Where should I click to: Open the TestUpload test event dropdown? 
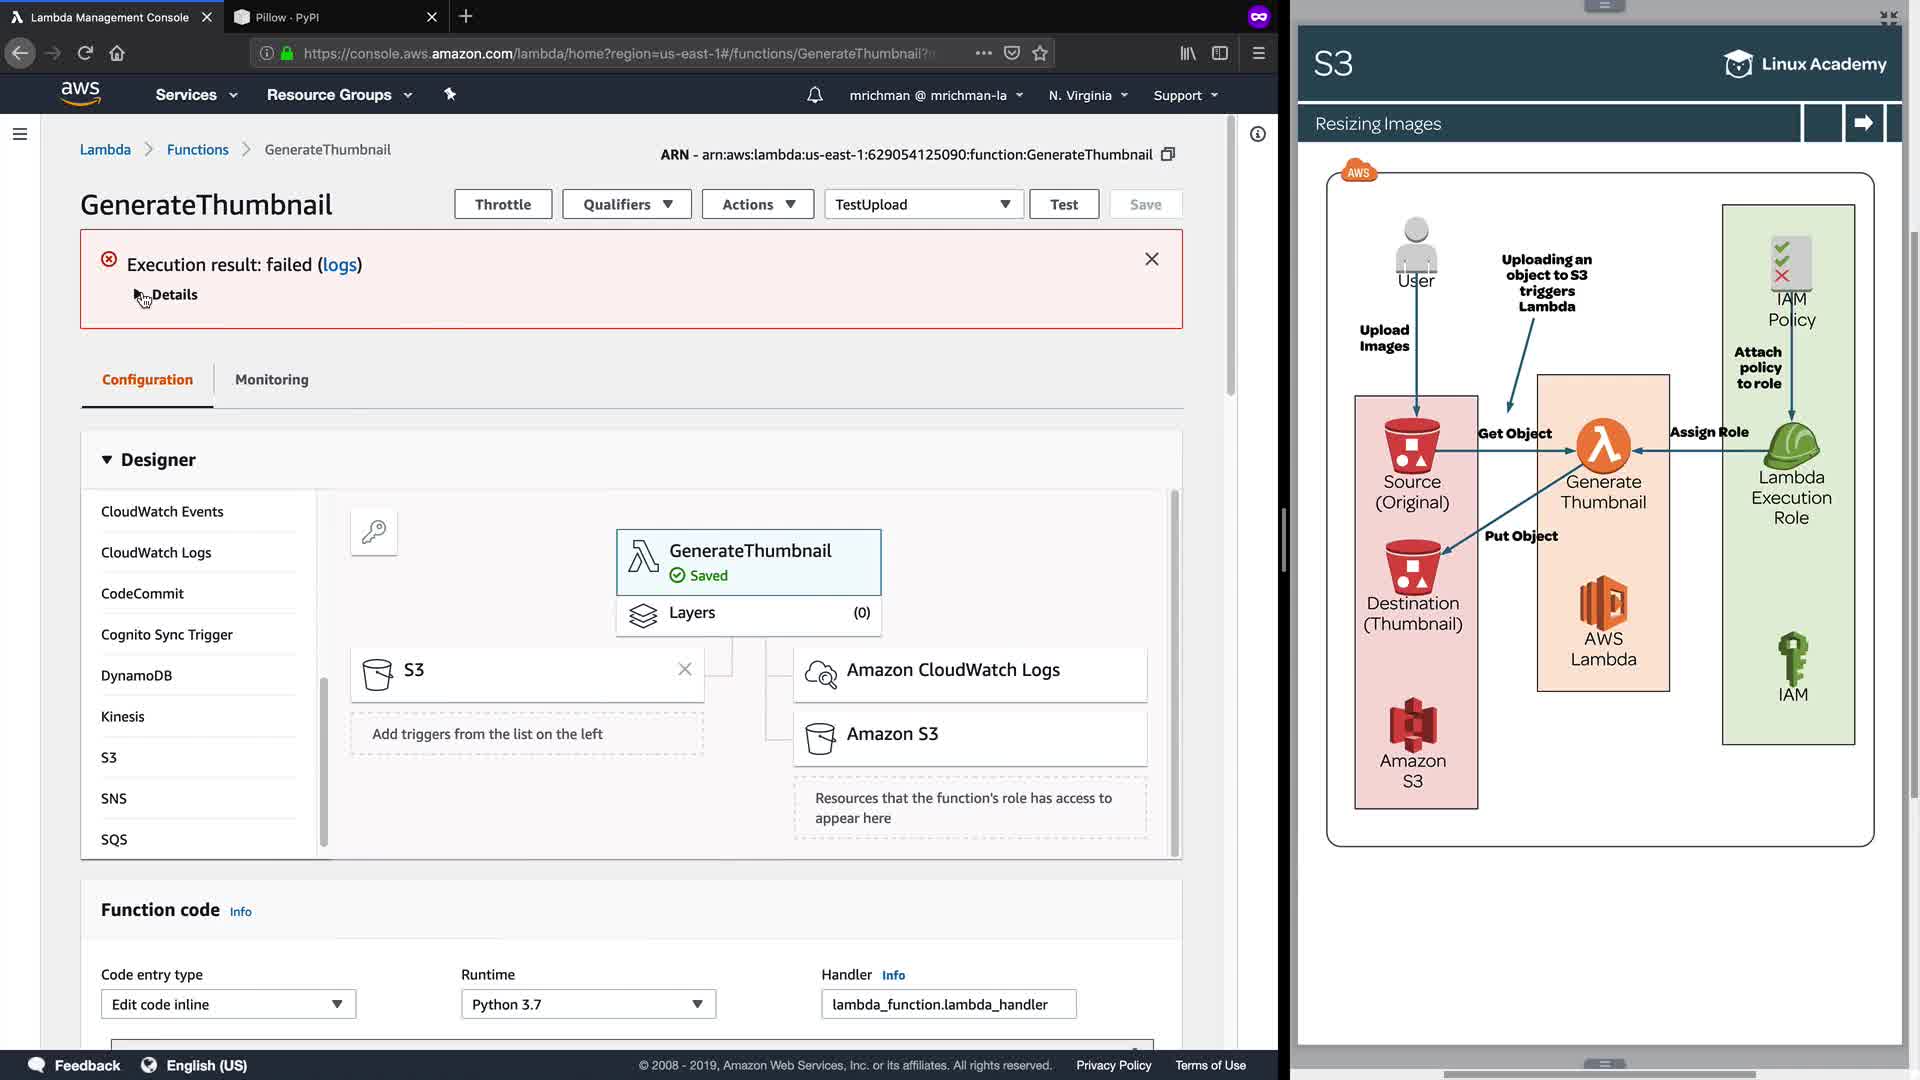(x=923, y=204)
